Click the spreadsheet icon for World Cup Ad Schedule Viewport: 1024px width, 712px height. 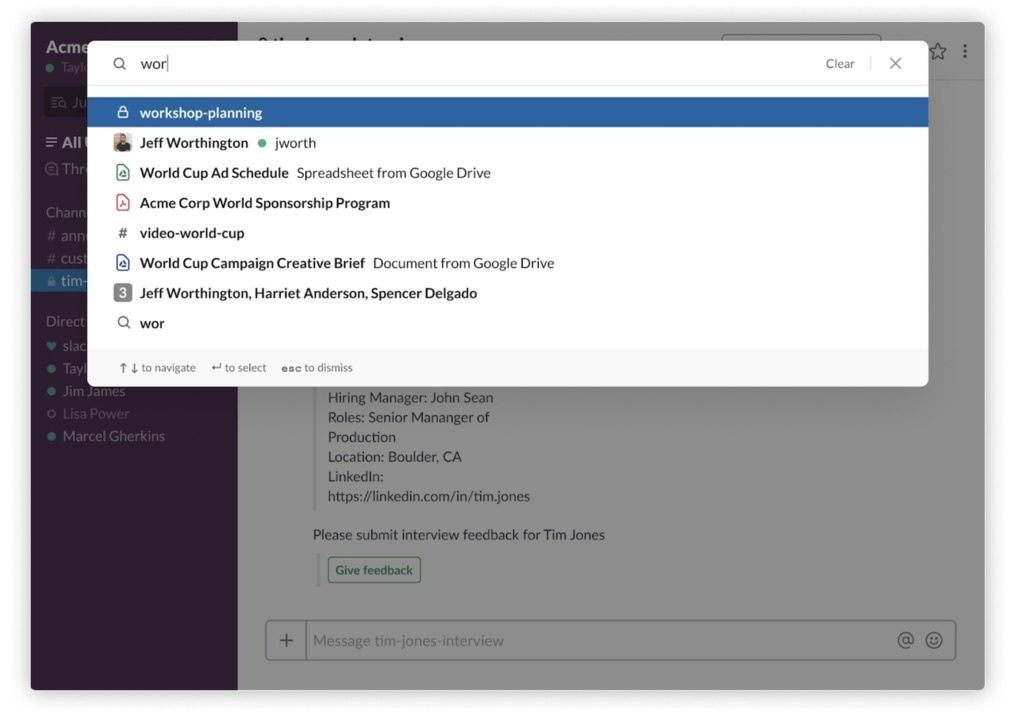pos(123,172)
